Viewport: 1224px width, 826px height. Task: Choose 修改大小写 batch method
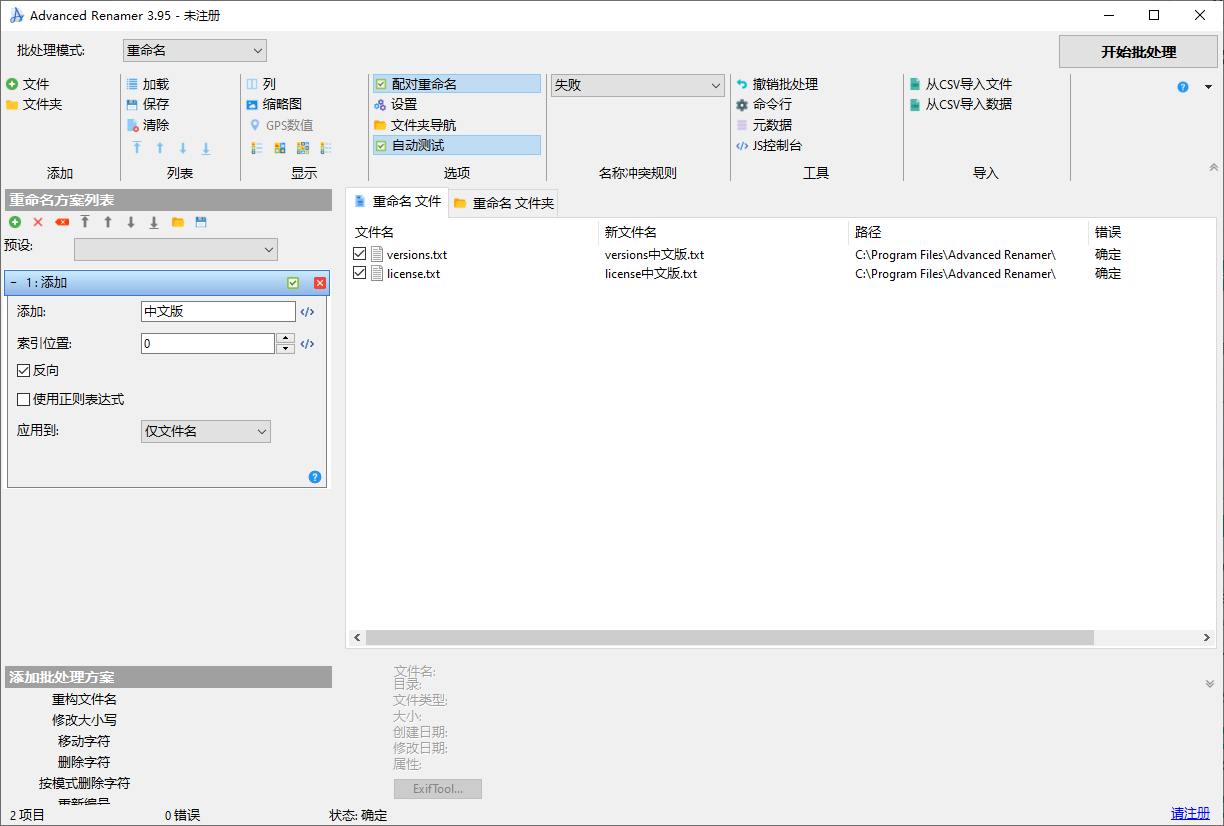[84, 720]
